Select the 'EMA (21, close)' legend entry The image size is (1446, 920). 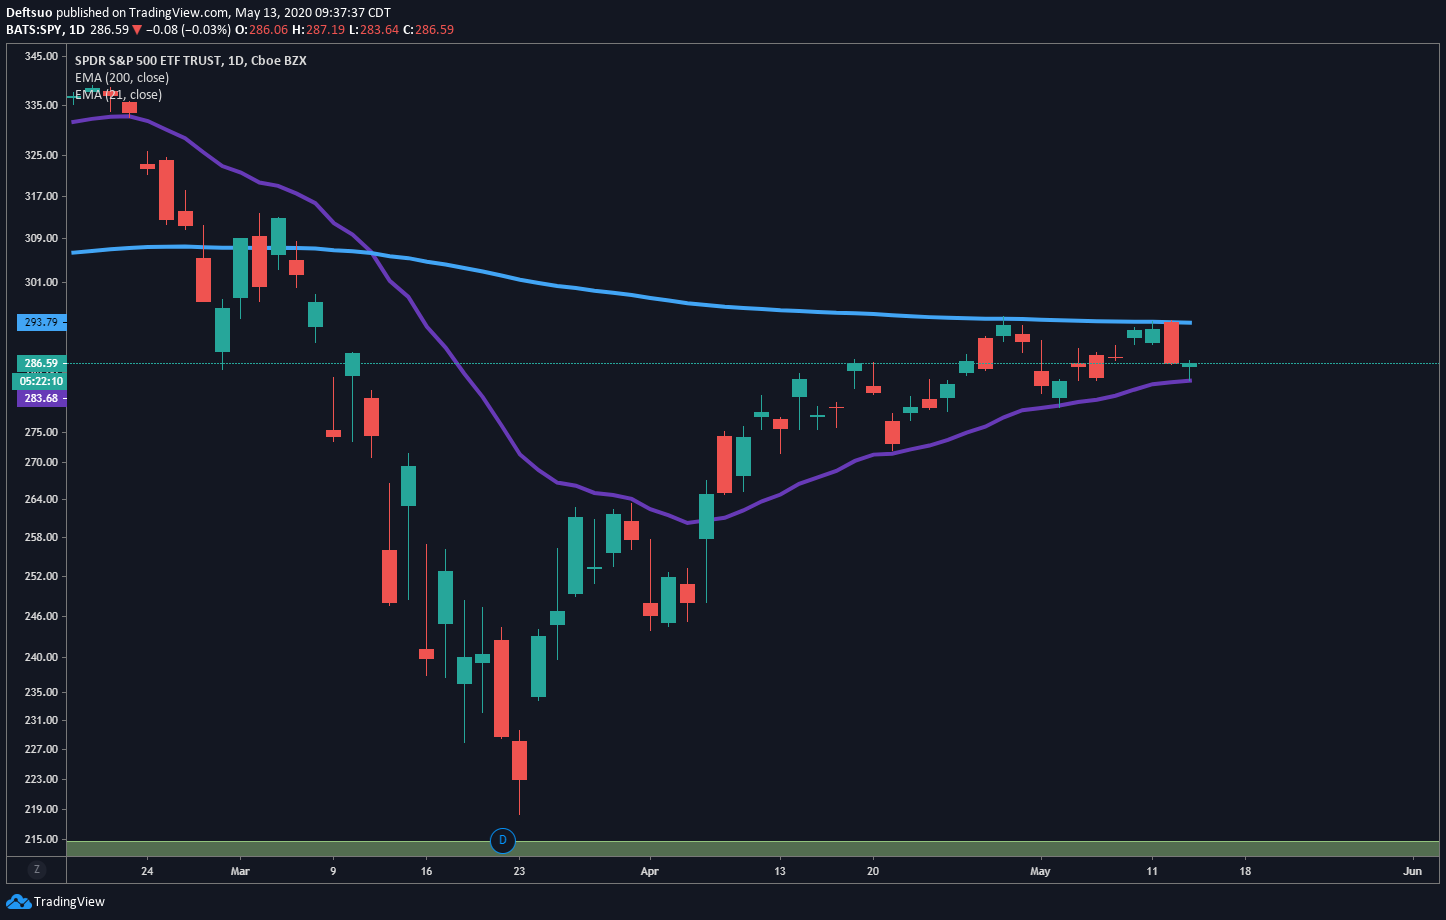point(118,94)
